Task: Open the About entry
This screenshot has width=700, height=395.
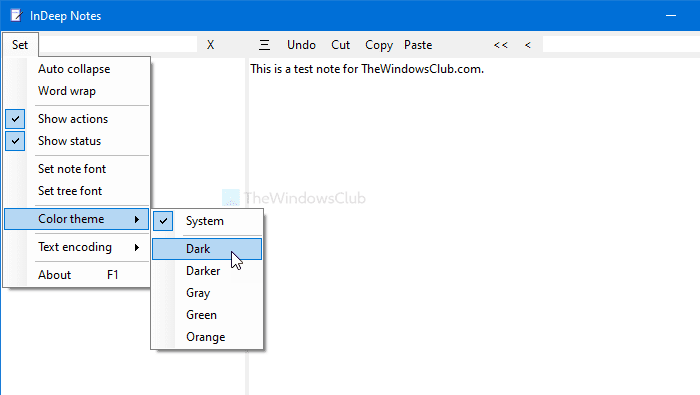Action: (x=77, y=275)
